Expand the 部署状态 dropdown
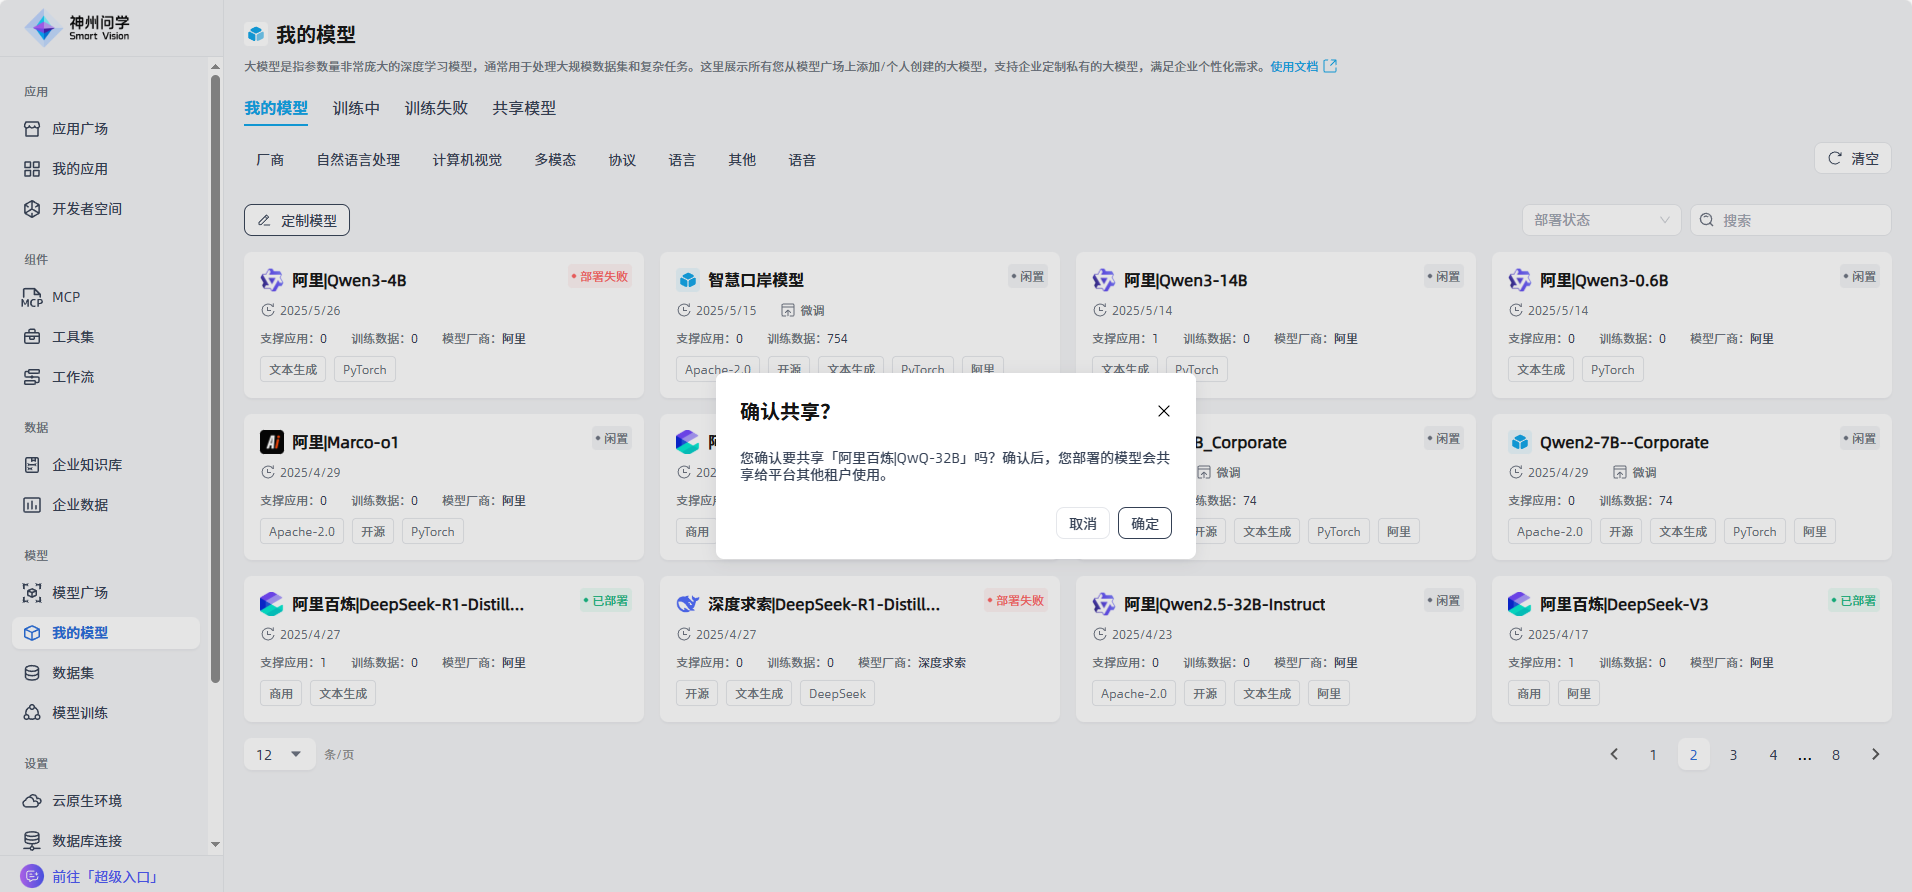1912x892 pixels. click(1601, 220)
